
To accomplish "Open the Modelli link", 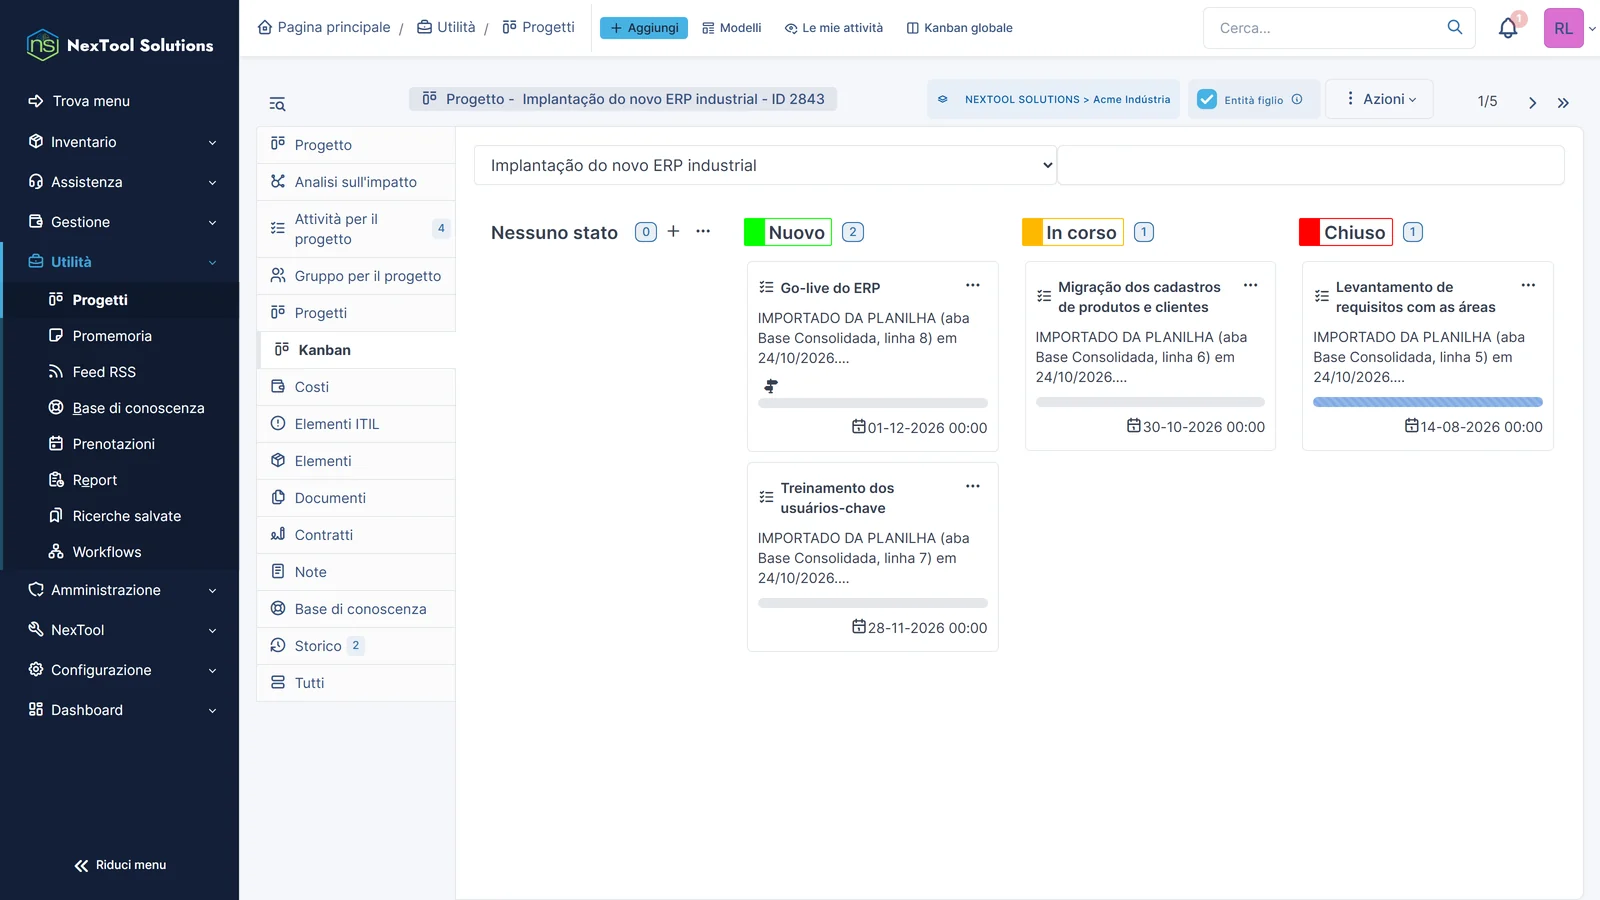I will click(x=731, y=28).
